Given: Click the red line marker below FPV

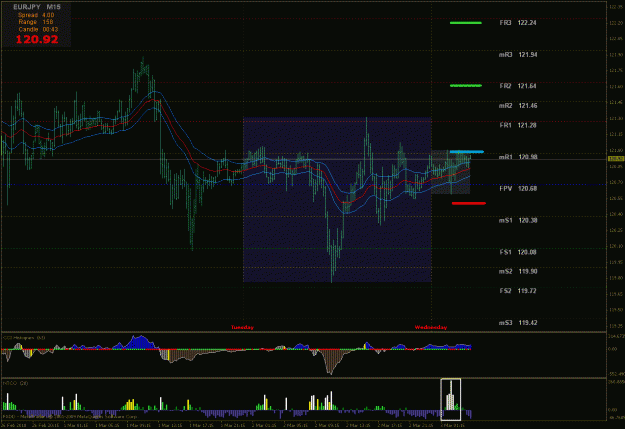Looking at the screenshot, I should [x=469, y=203].
